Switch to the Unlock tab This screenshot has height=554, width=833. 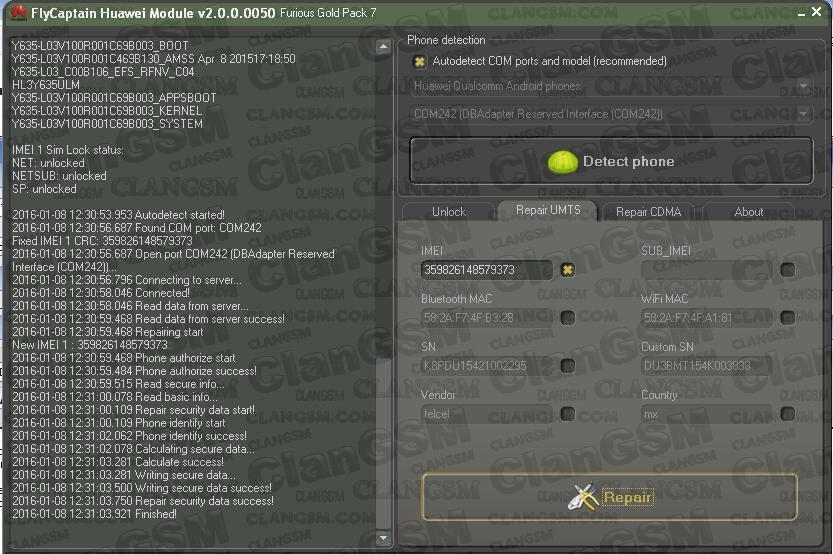coord(449,212)
